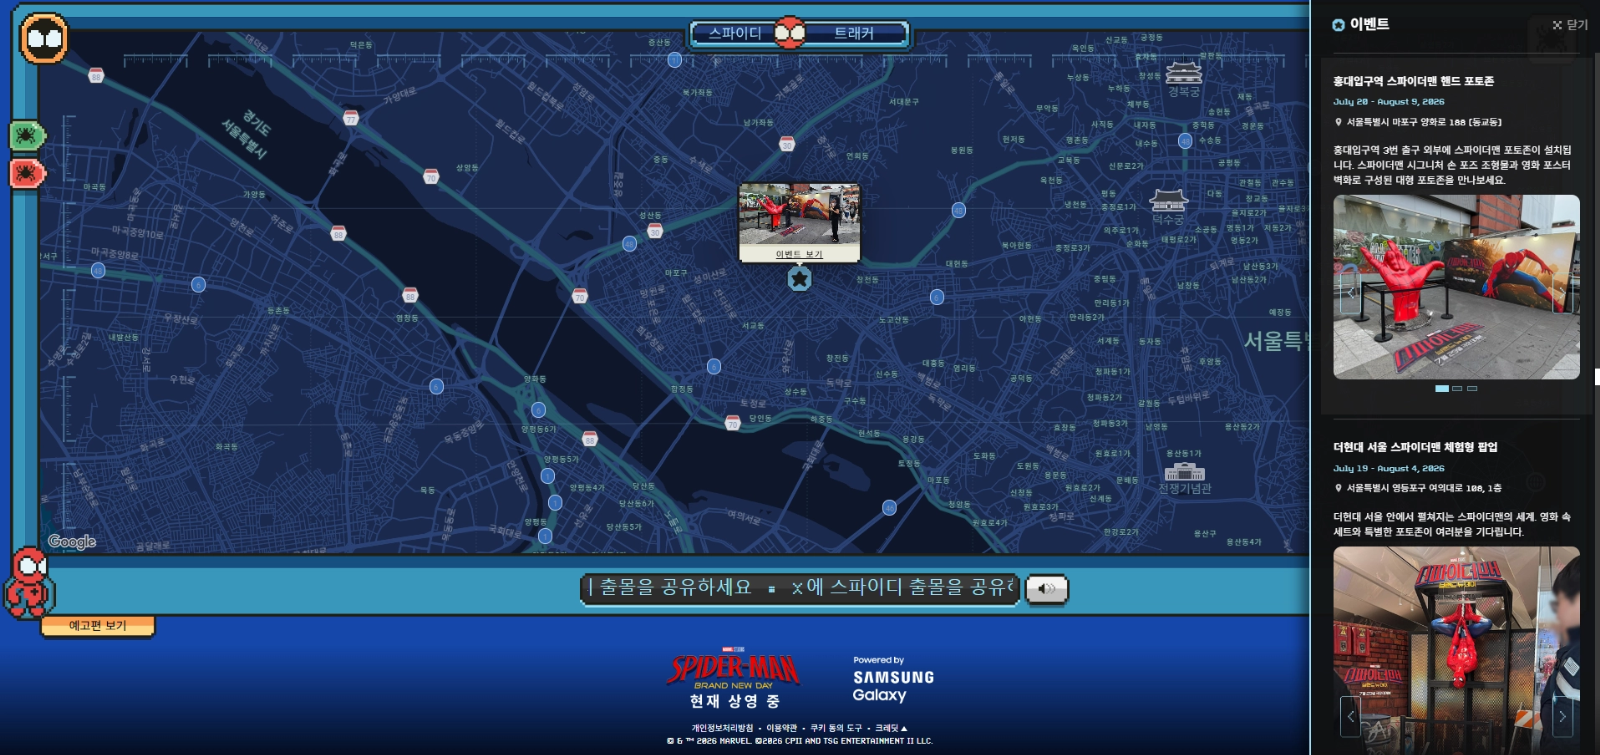1600x755 pixels.
Task: Open the '예고편 보기' trailer button
Action: (98, 626)
